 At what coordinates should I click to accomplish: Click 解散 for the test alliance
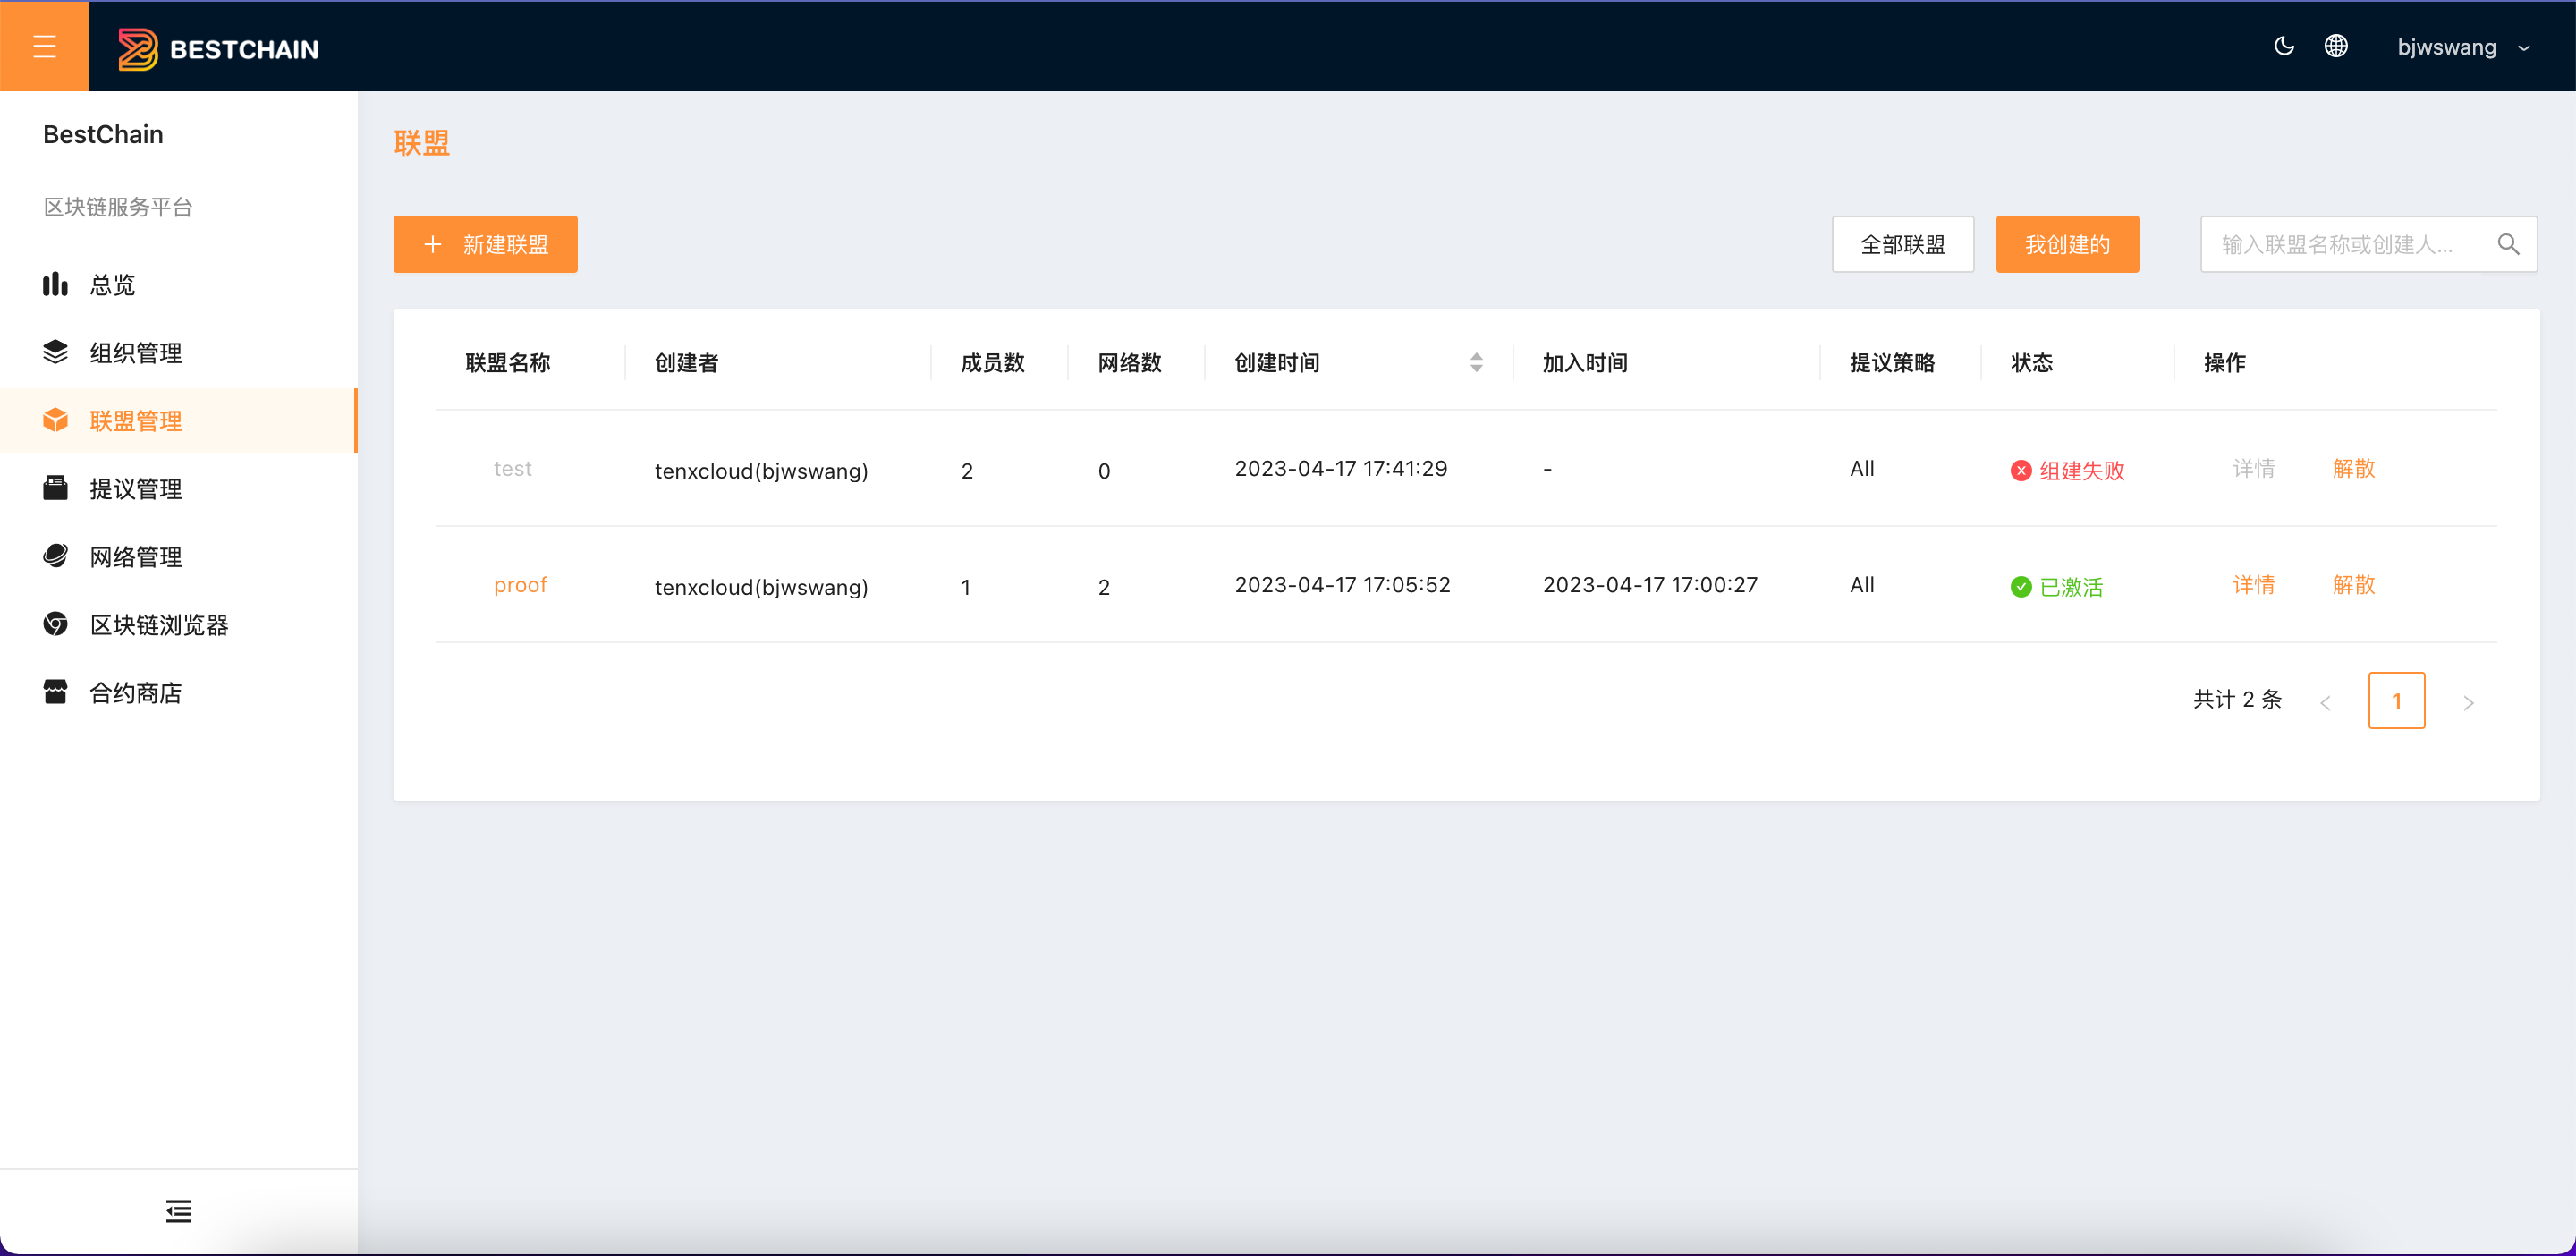point(2353,468)
